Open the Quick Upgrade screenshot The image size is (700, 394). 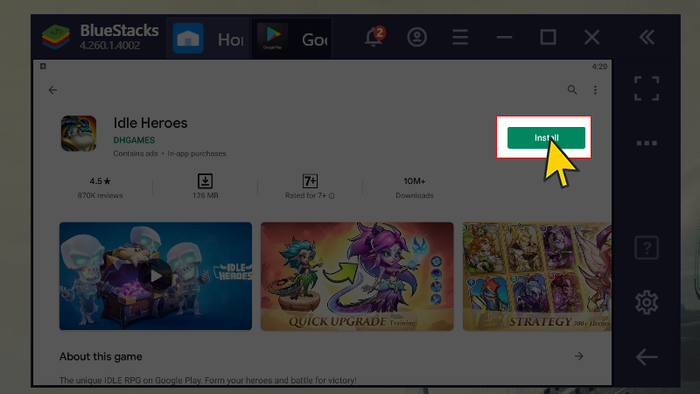(x=357, y=276)
